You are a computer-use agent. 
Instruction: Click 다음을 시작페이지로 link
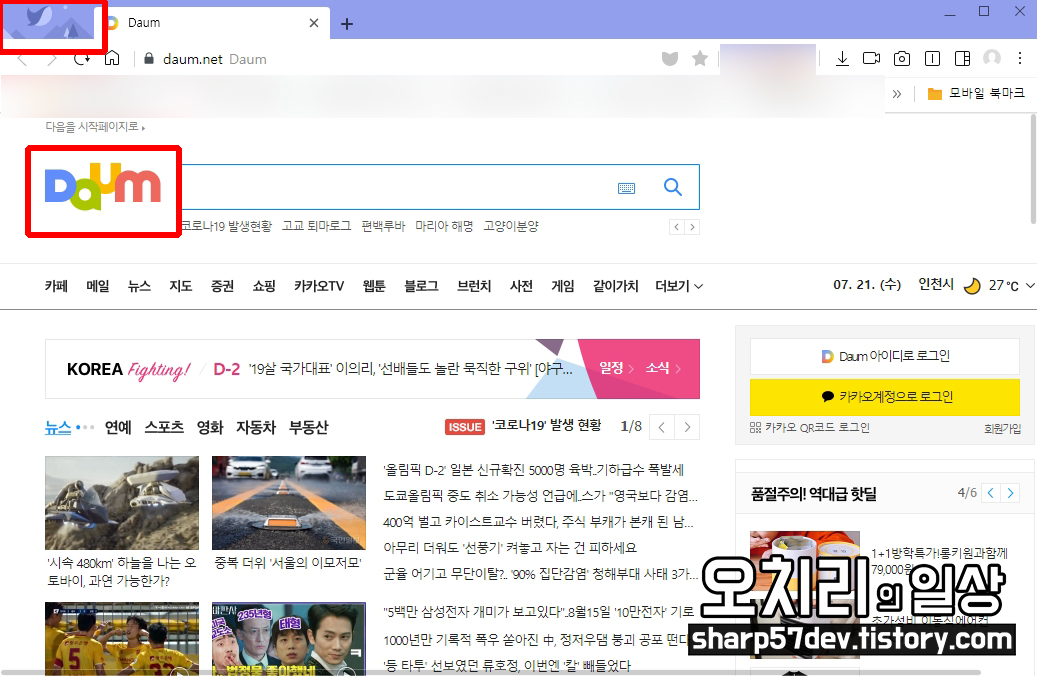(x=95, y=126)
